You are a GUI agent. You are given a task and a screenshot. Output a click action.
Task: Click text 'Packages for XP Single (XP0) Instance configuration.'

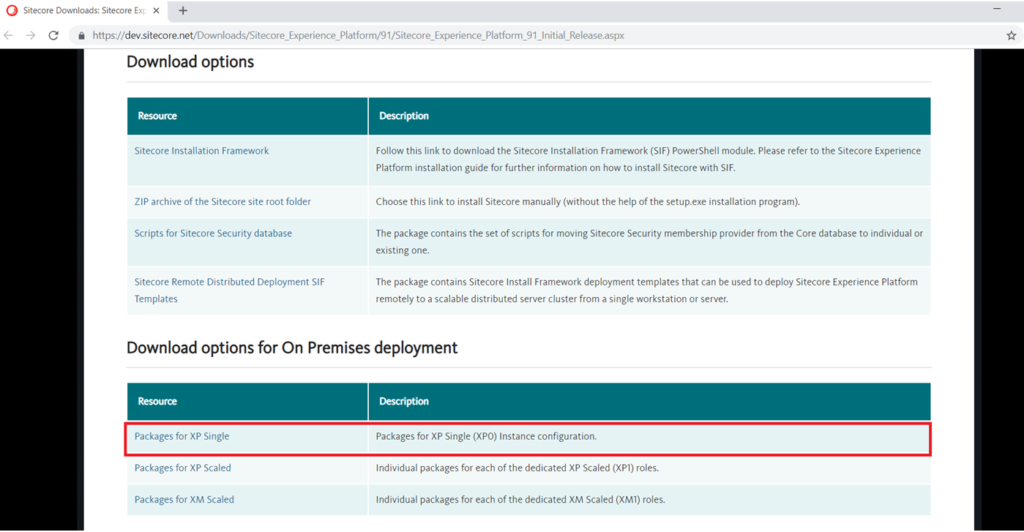[x=486, y=436]
